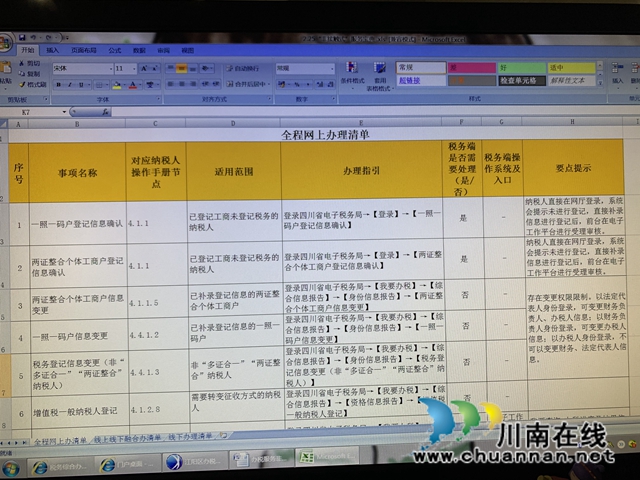Click the increase indent icon
Image resolution: width=640 pixels, height=480 pixels.
tap(216, 84)
